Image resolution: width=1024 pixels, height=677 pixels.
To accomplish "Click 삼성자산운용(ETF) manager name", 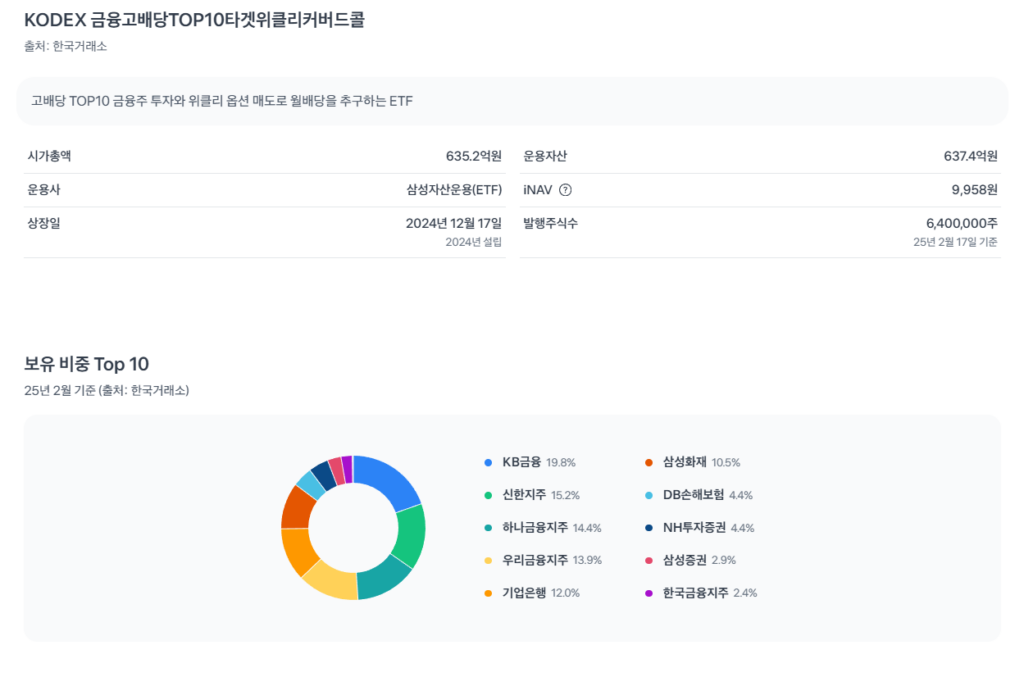I will [x=454, y=190].
